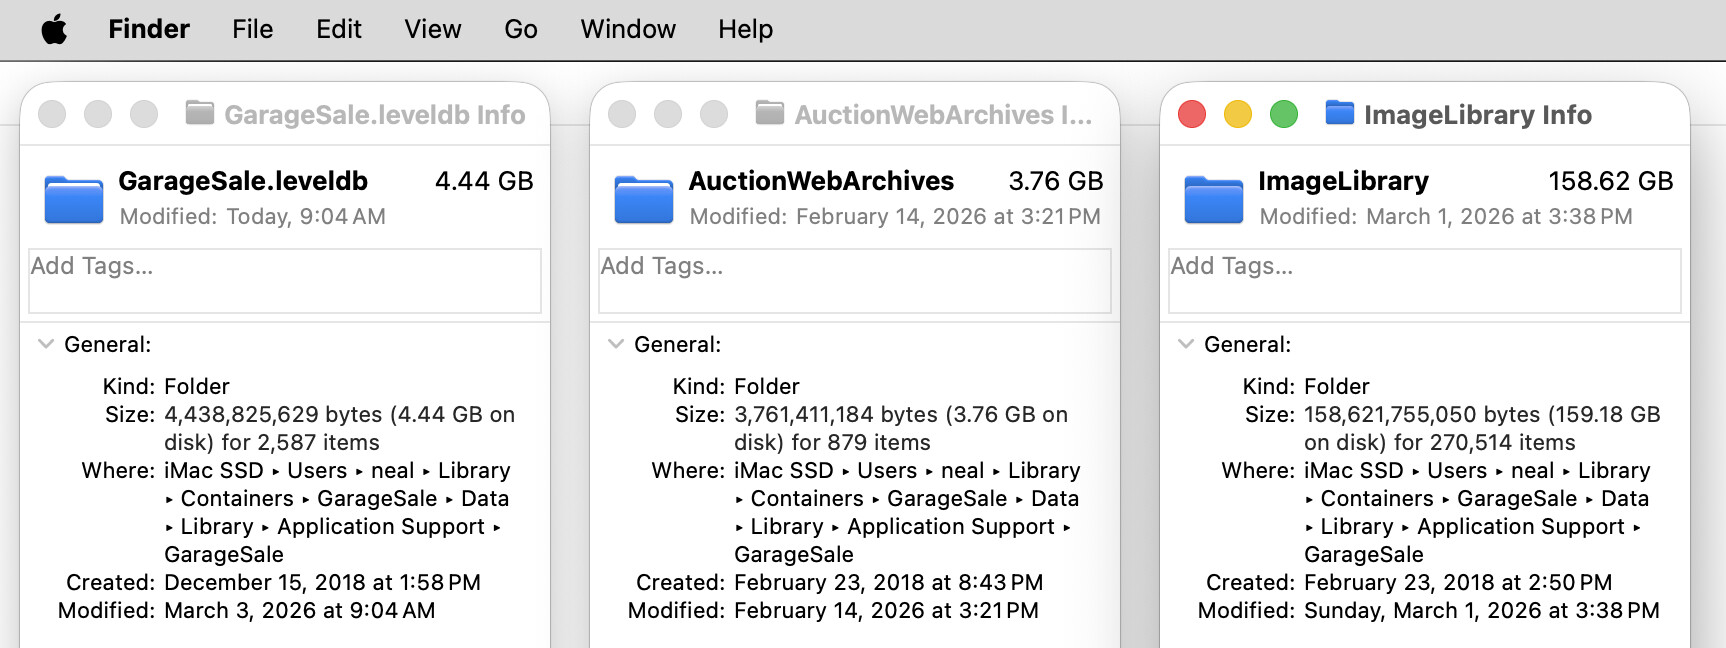Collapse General section in AuctionWebArchives Info
Image resolution: width=1726 pixels, height=648 pixels.
(x=615, y=344)
